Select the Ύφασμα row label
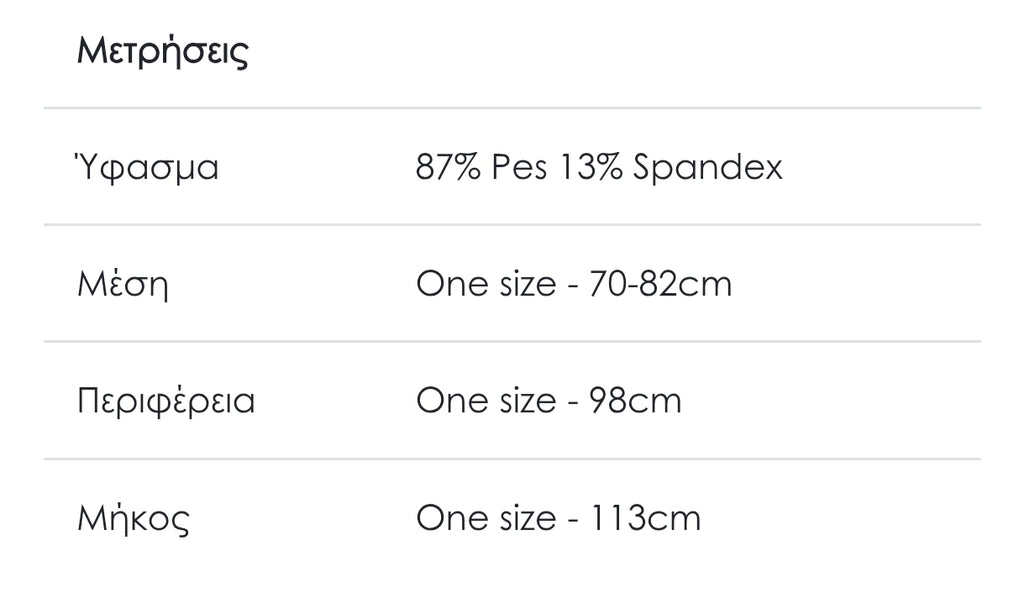 click(147, 168)
